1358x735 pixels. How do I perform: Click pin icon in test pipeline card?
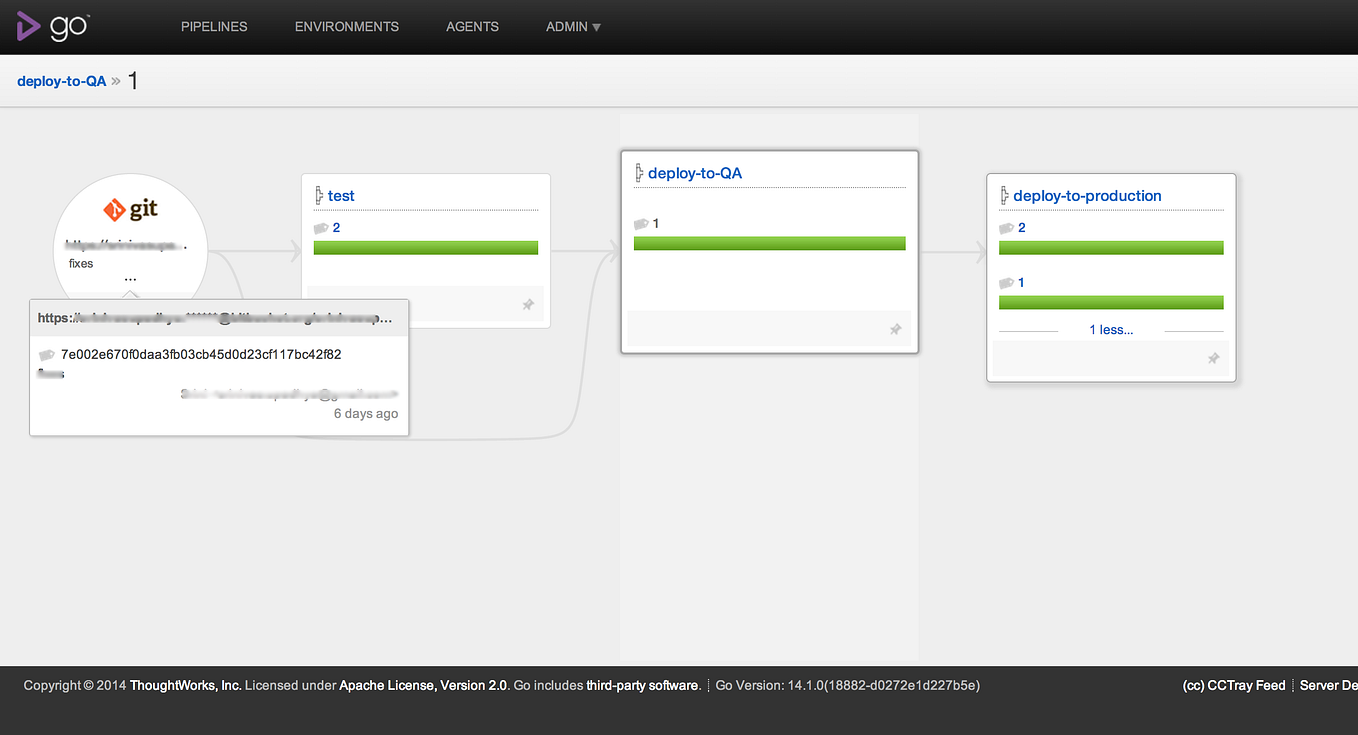pos(528,305)
